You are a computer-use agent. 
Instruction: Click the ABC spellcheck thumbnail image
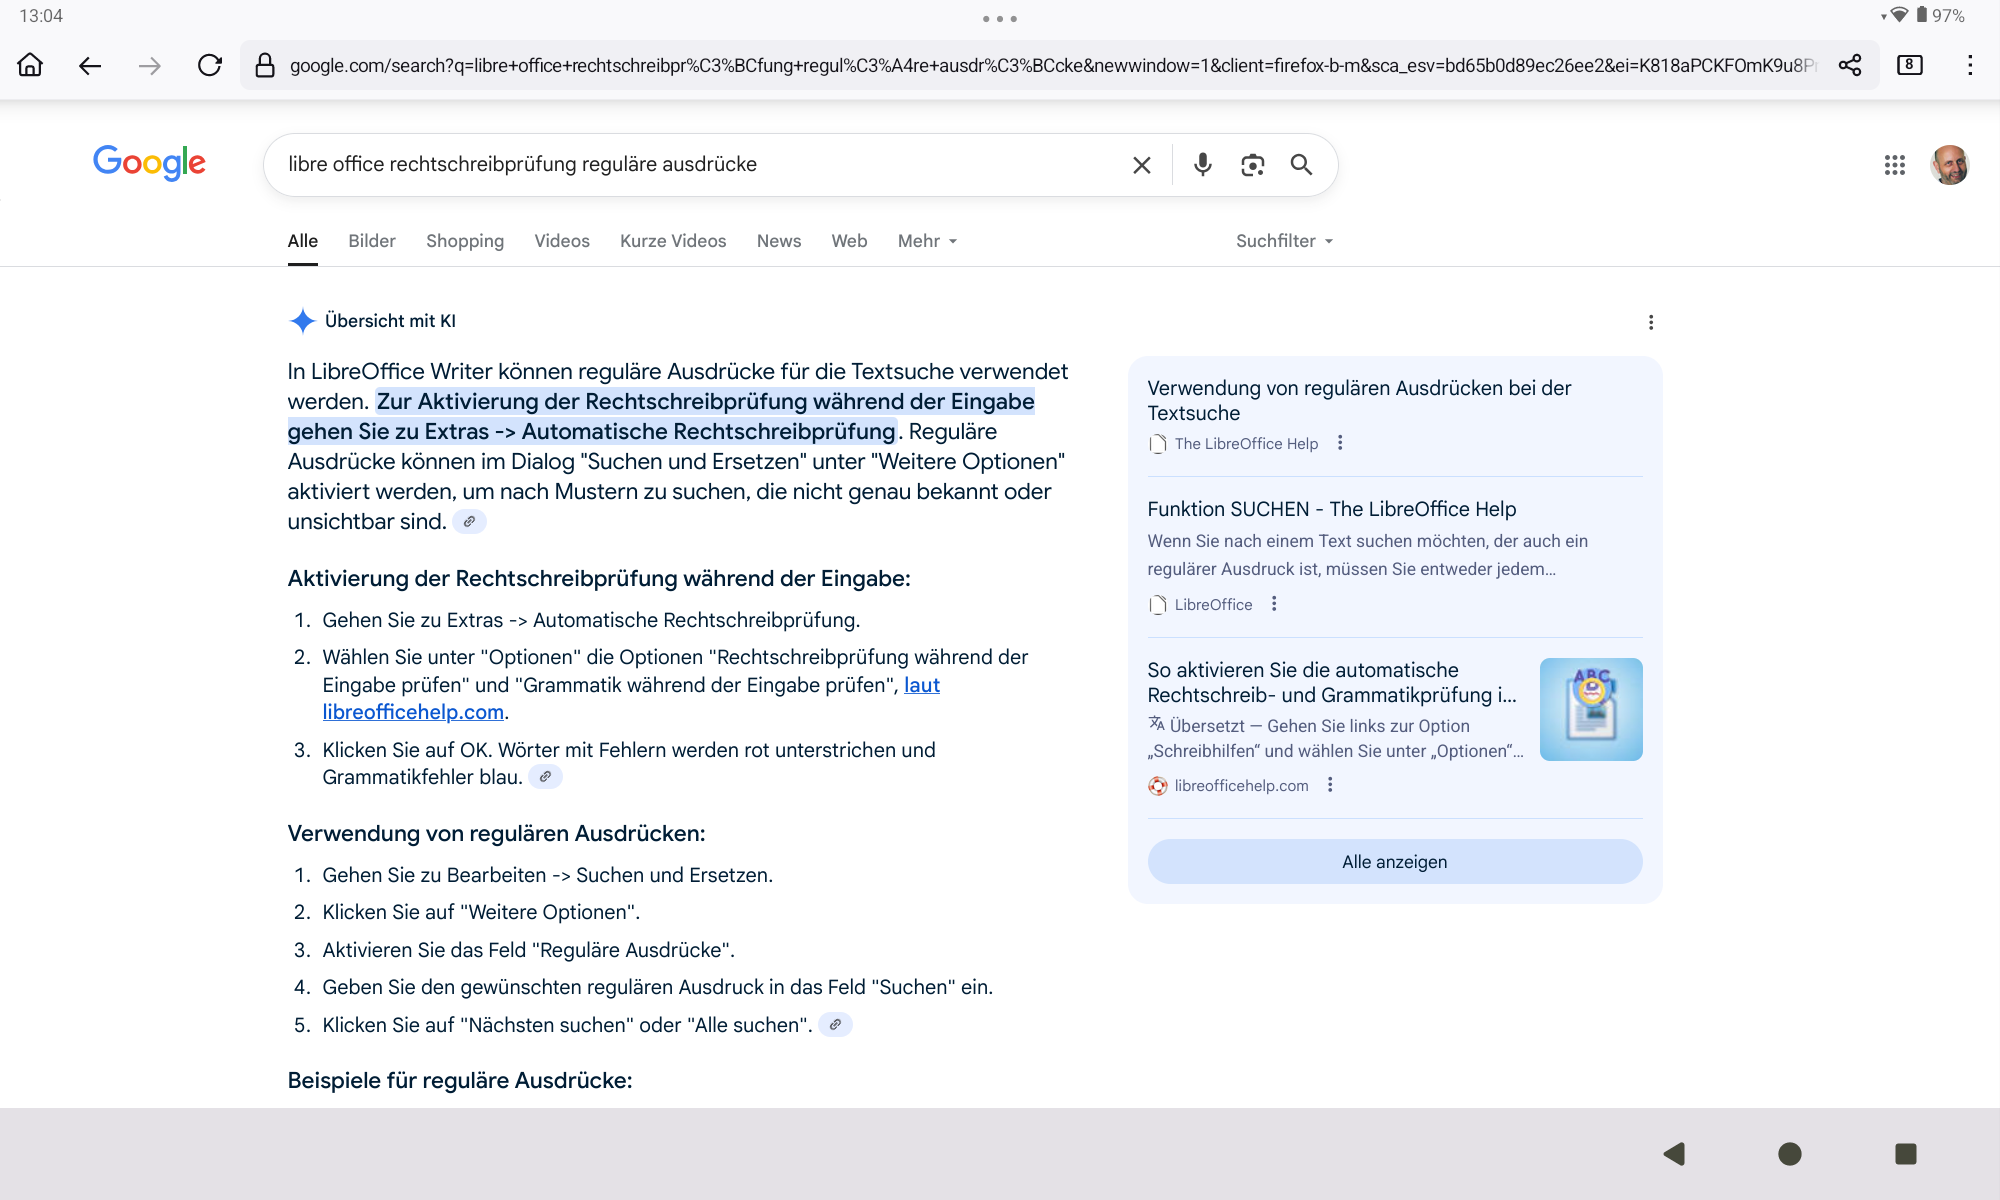(1591, 709)
